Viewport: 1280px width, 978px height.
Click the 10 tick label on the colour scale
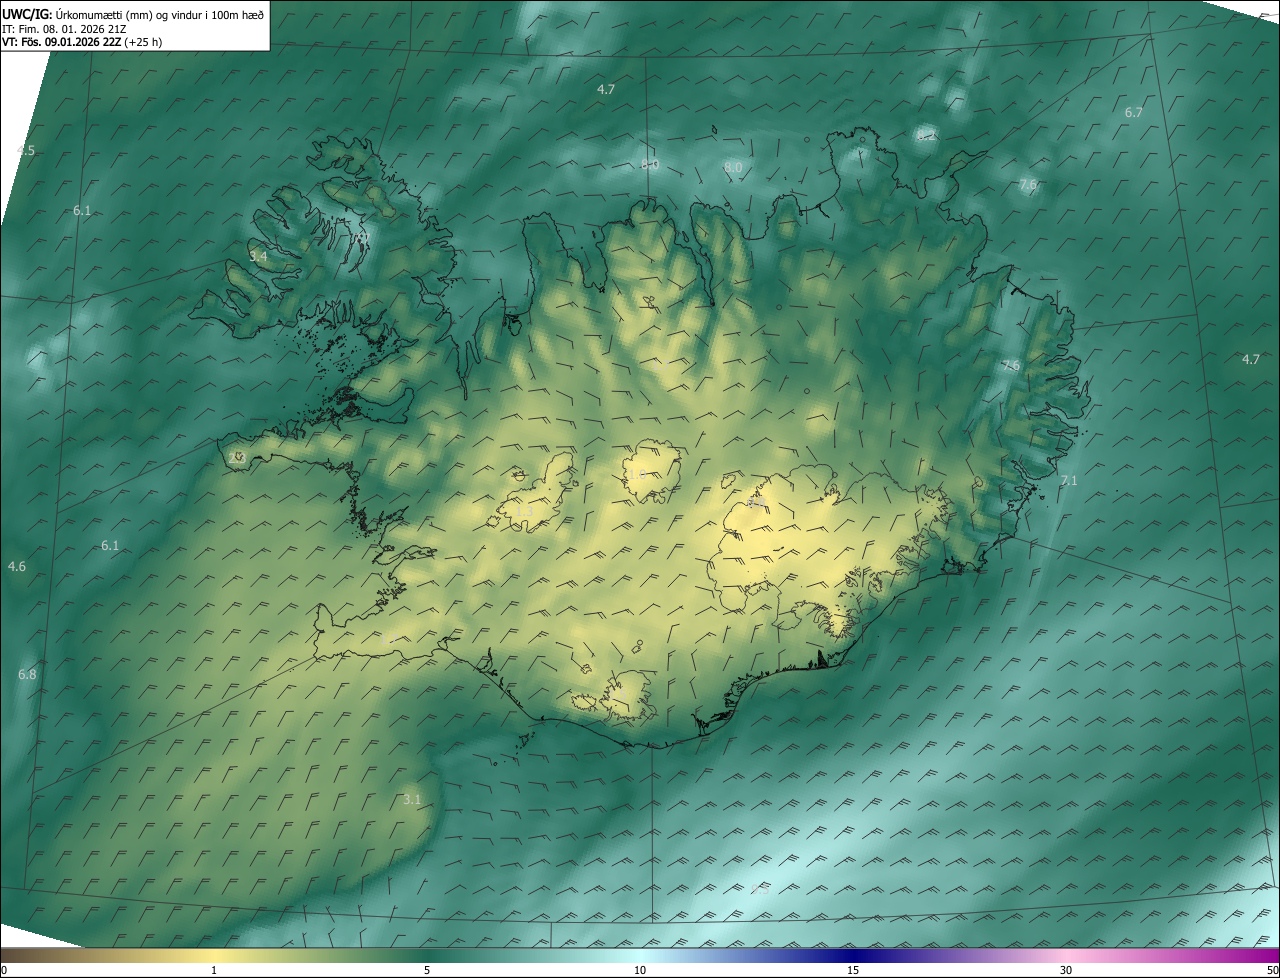click(x=640, y=971)
